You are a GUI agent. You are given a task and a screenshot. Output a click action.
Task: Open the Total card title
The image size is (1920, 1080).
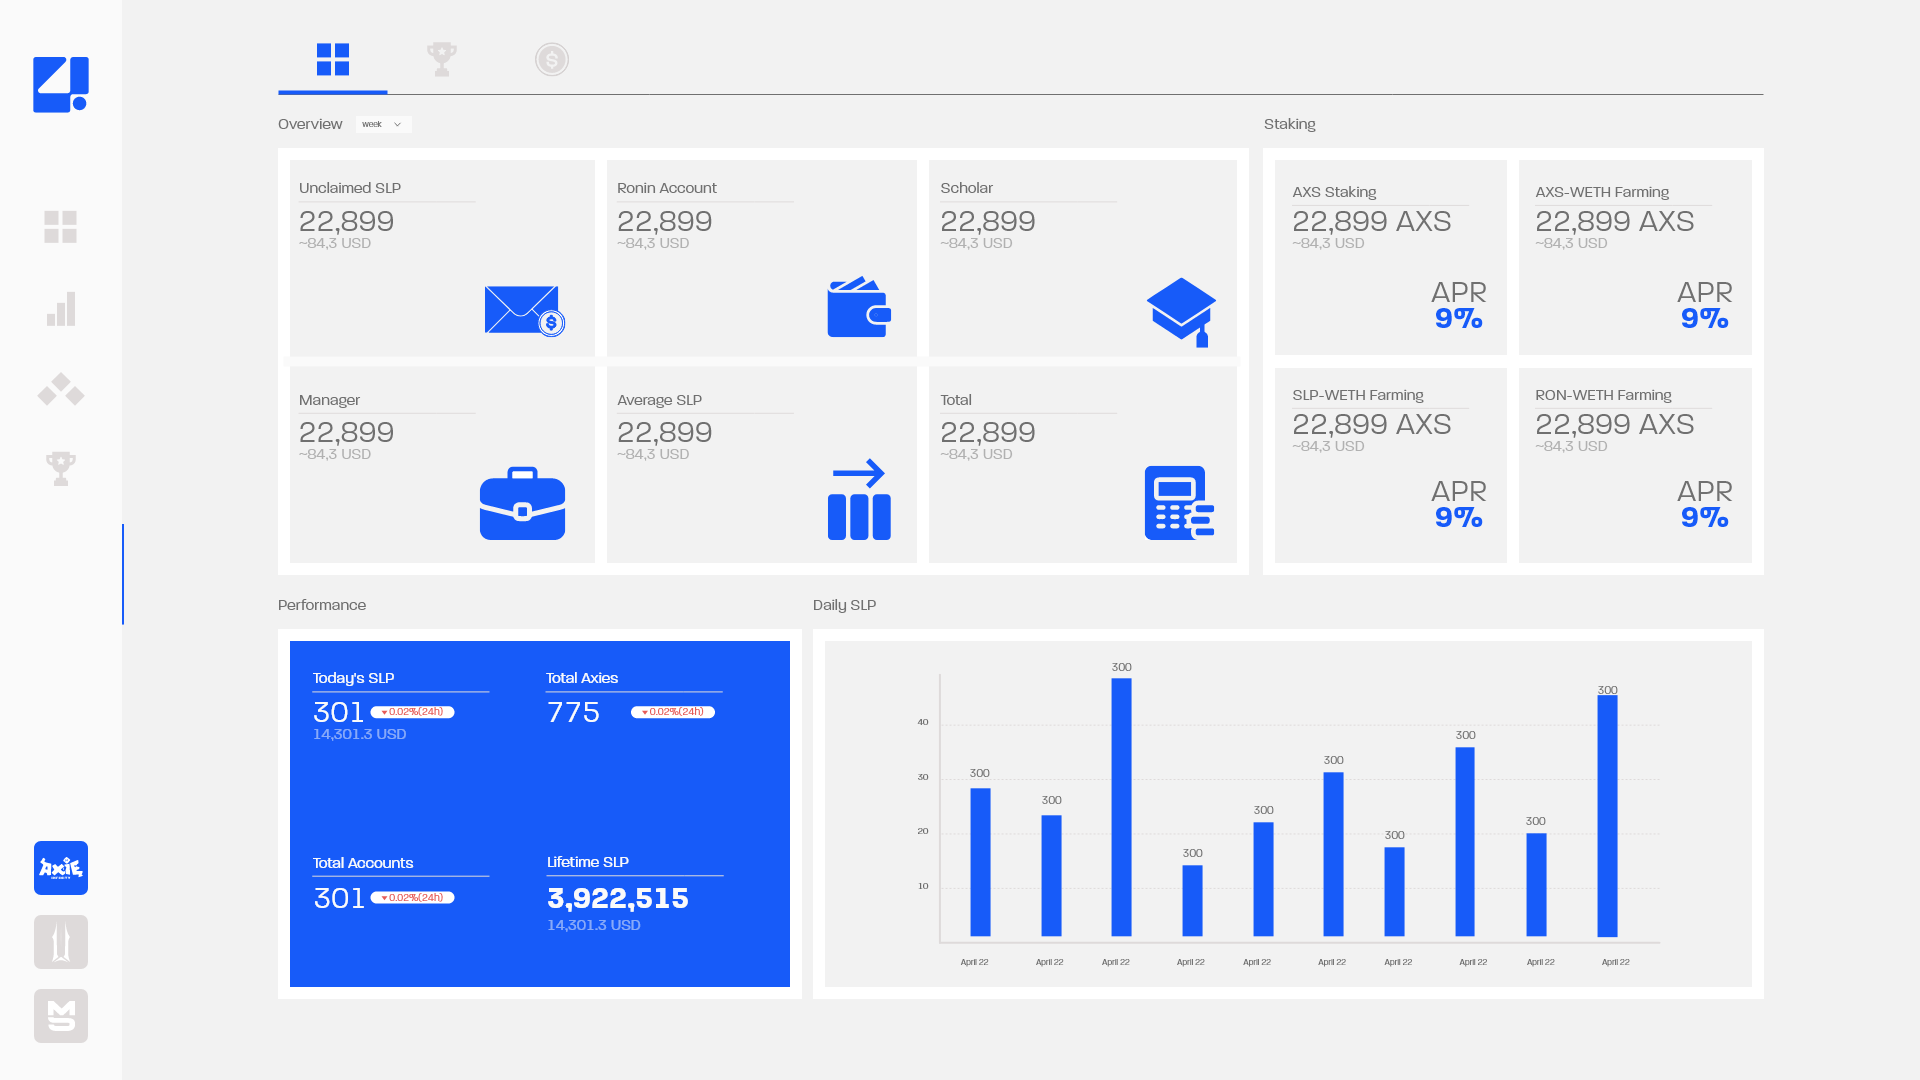point(956,400)
